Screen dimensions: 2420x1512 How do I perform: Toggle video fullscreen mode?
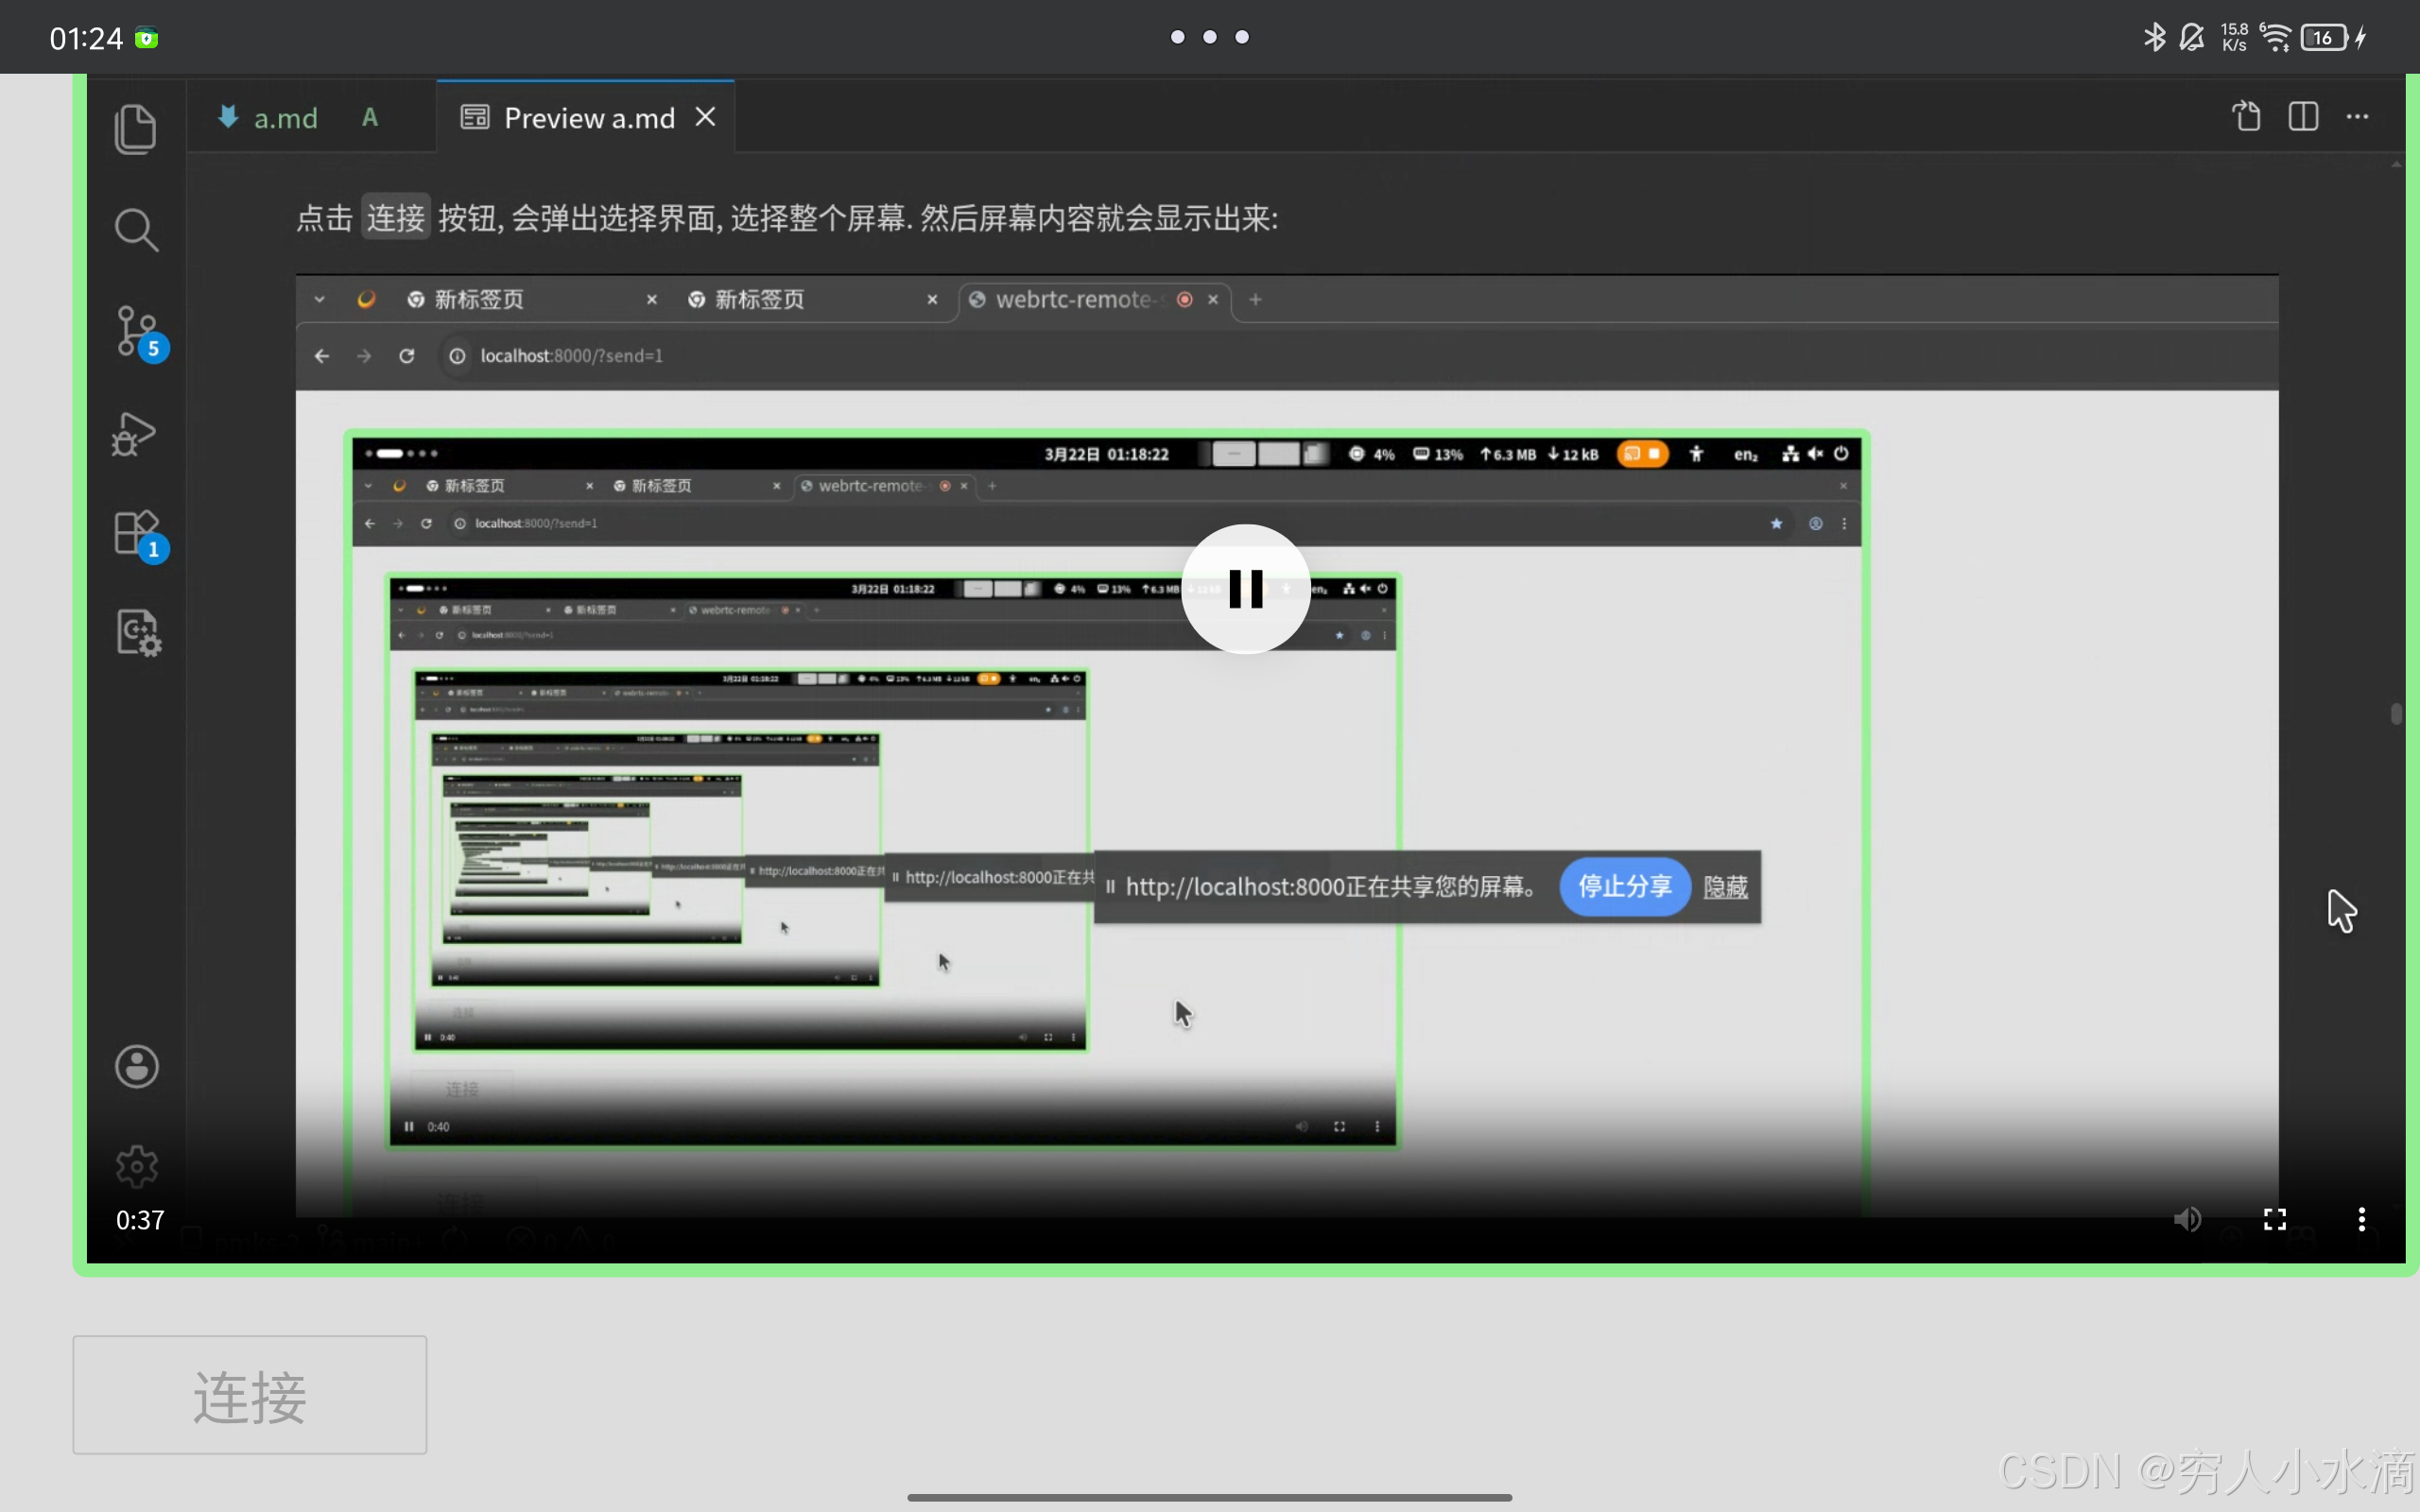pyautogui.click(x=2274, y=1219)
